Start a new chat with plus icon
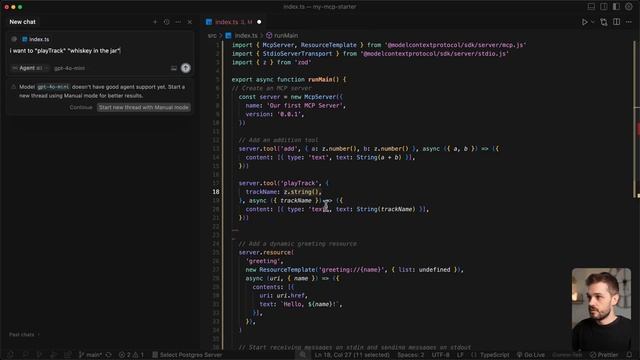The width and height of the screenshot is (640, 360). (x=155, y=22)
